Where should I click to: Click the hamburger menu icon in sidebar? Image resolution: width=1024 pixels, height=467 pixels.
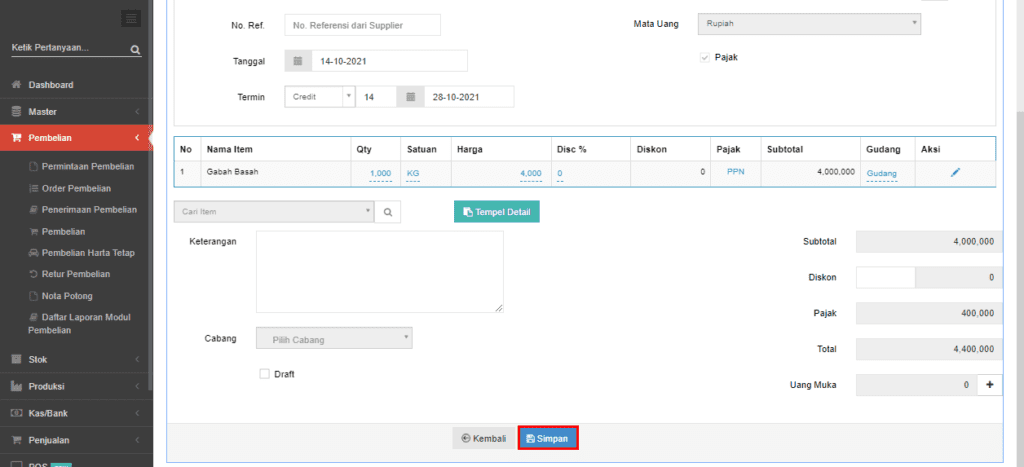(131, 18)
